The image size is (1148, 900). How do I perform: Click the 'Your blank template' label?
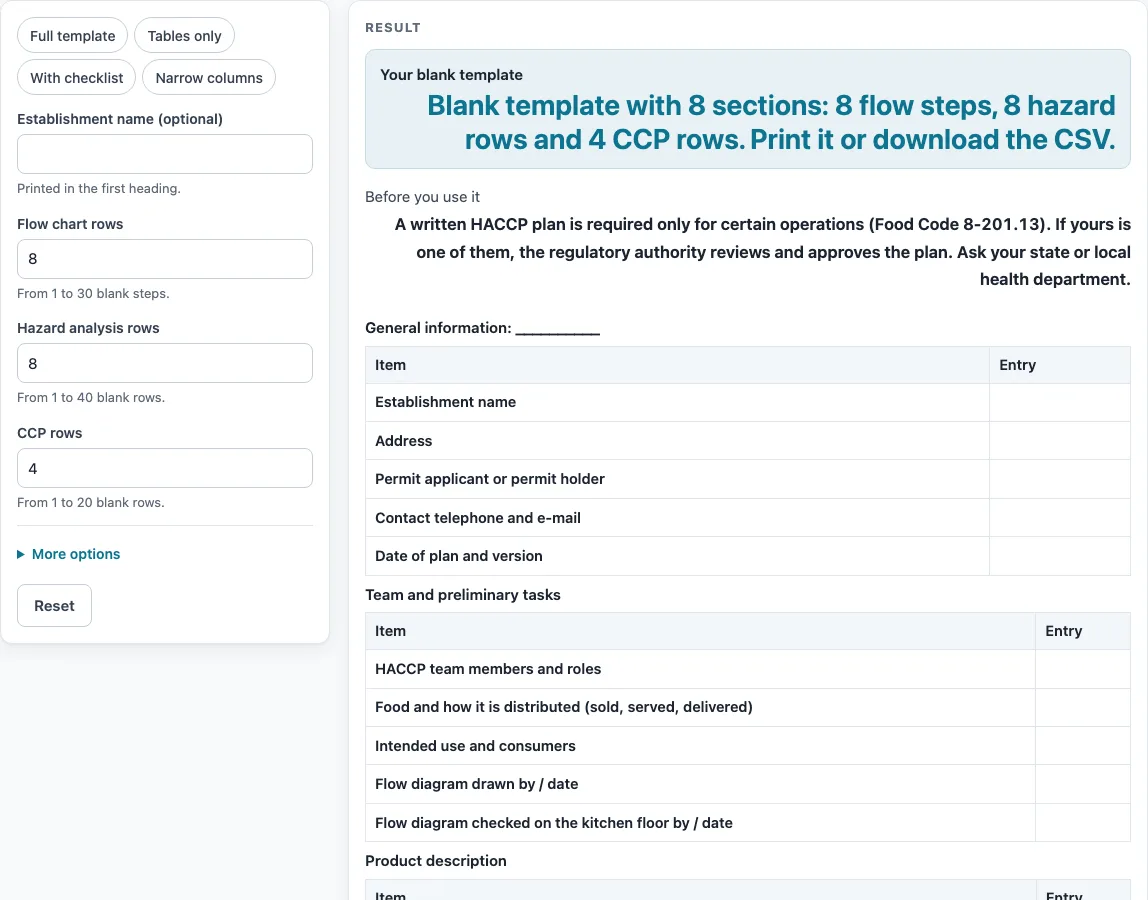[451, 75]
